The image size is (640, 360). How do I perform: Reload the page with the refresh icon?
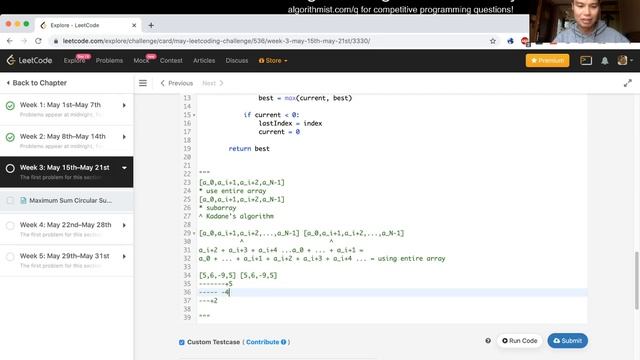(38, 41)
